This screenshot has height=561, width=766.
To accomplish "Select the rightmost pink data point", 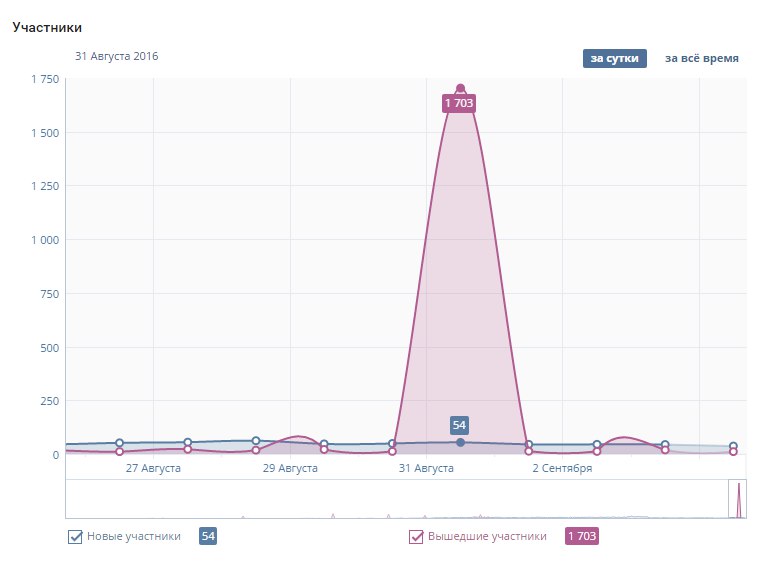I will pos(733,452).
